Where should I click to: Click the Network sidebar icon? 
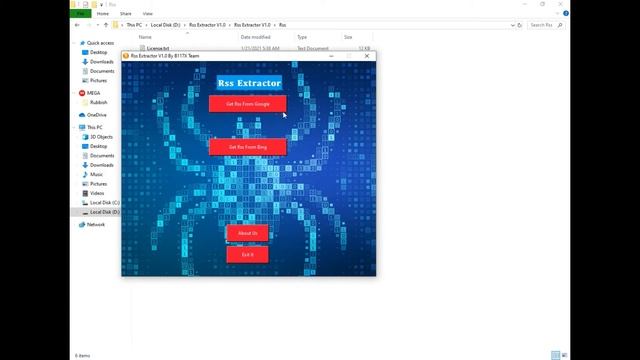(82, 224)
